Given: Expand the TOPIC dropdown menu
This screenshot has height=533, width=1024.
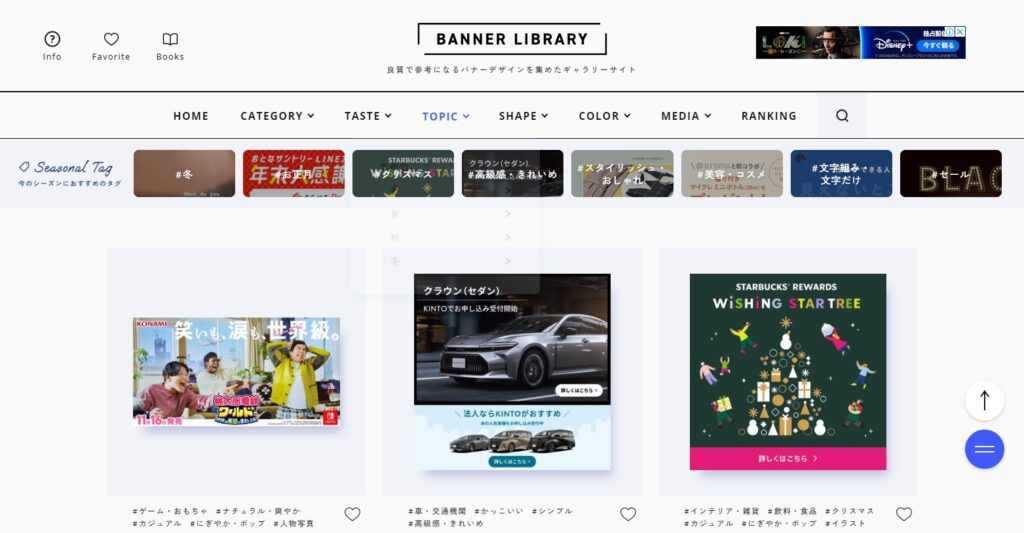Looking at the screenshot, I should [x=445, y=116].
